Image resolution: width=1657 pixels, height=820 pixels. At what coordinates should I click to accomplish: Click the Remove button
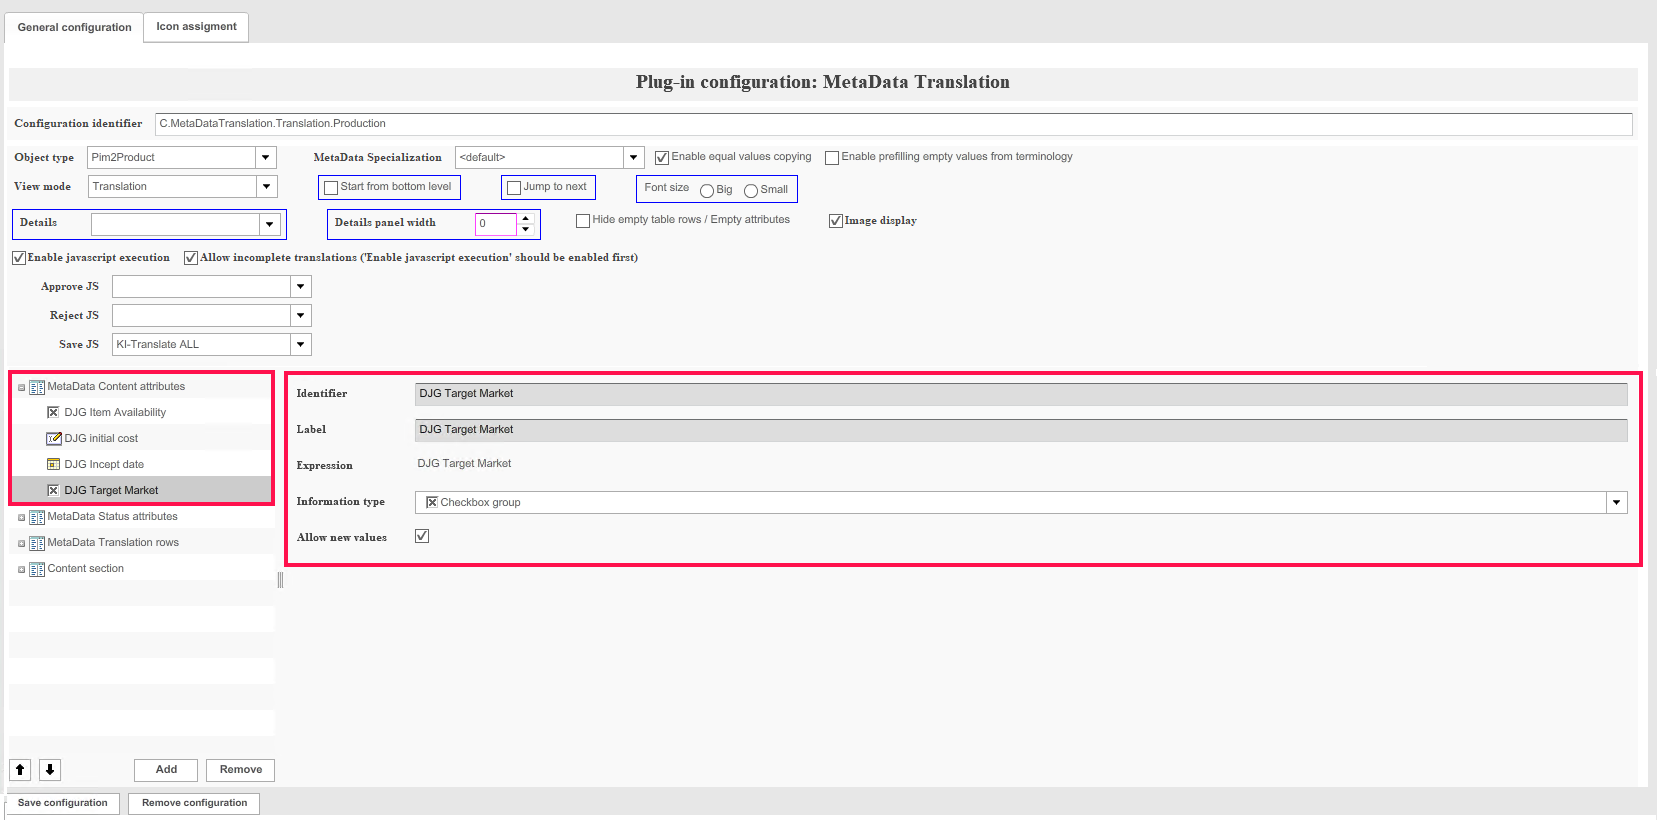pos(240,770)
